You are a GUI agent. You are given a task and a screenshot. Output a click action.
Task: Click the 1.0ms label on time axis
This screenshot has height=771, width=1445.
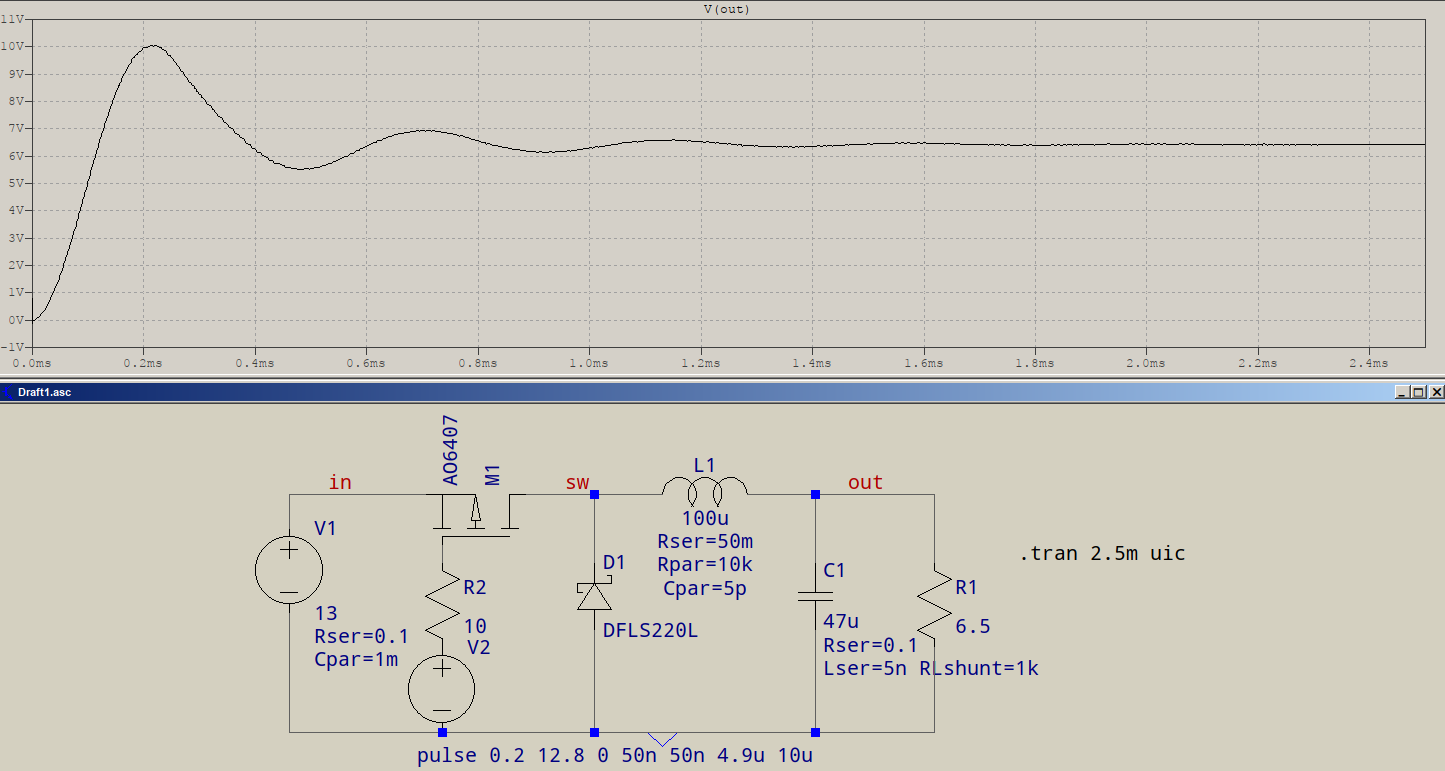coord(588,363)
